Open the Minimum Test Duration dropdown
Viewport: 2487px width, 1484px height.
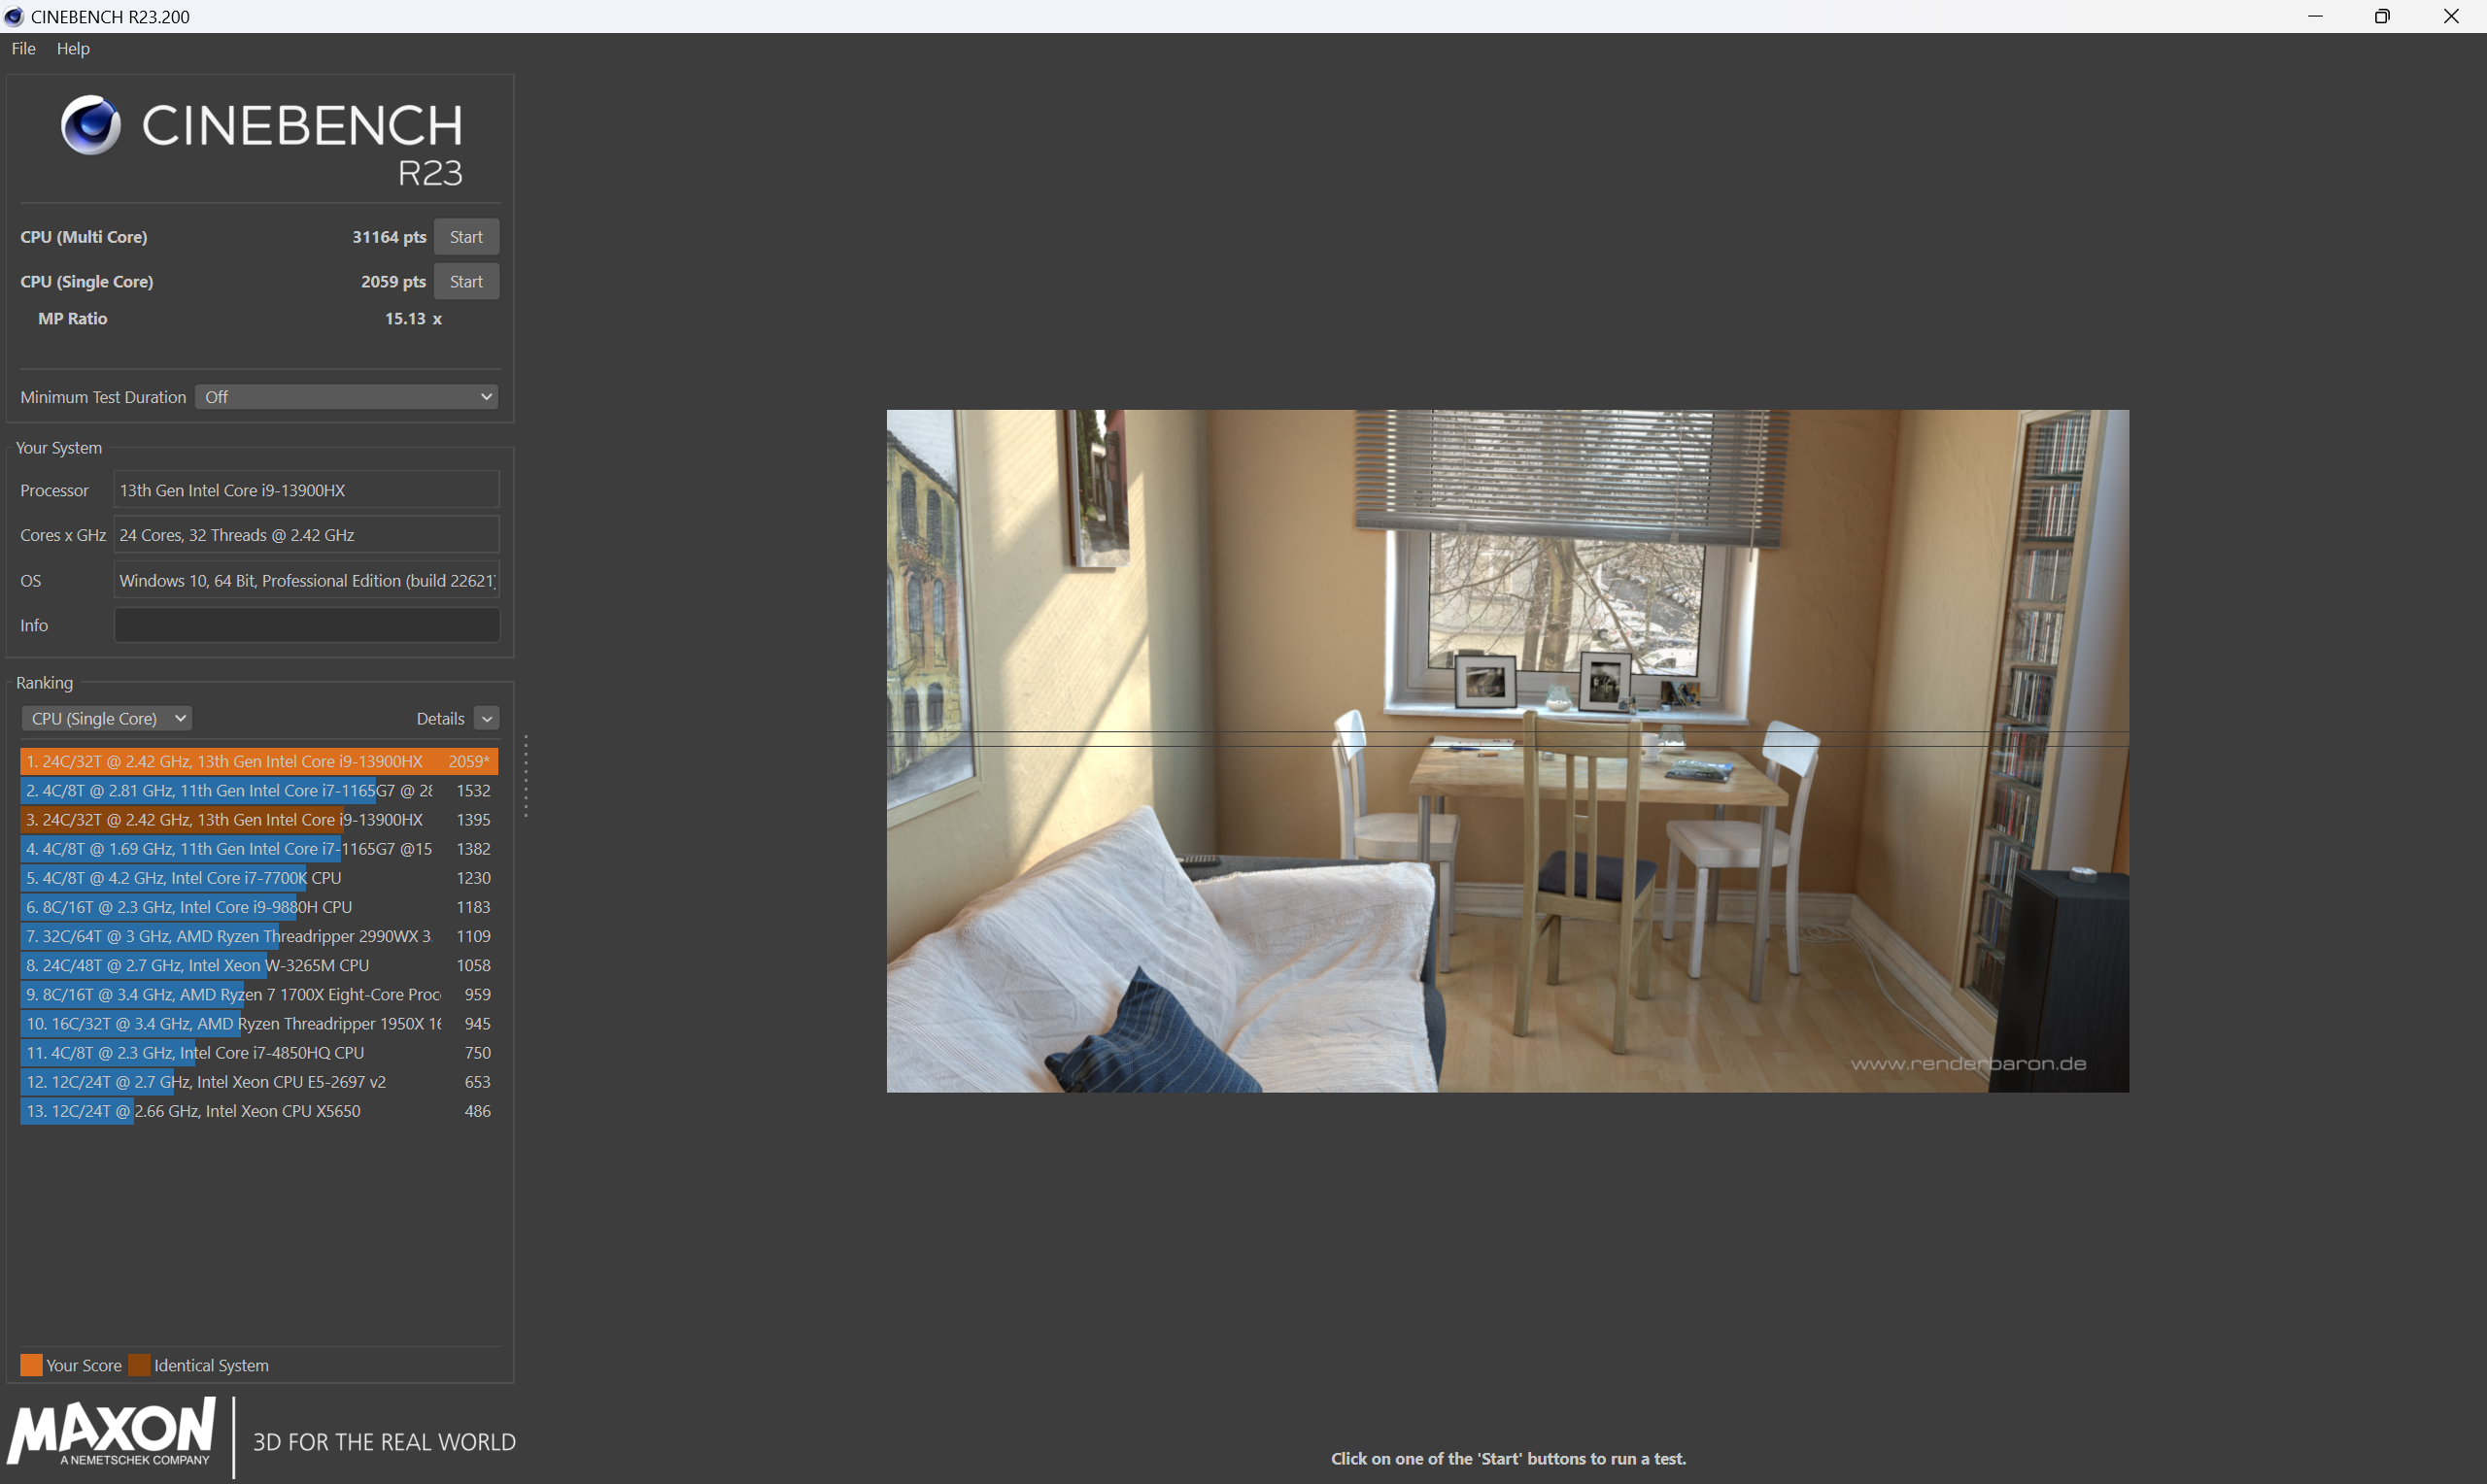pos(347,397)
